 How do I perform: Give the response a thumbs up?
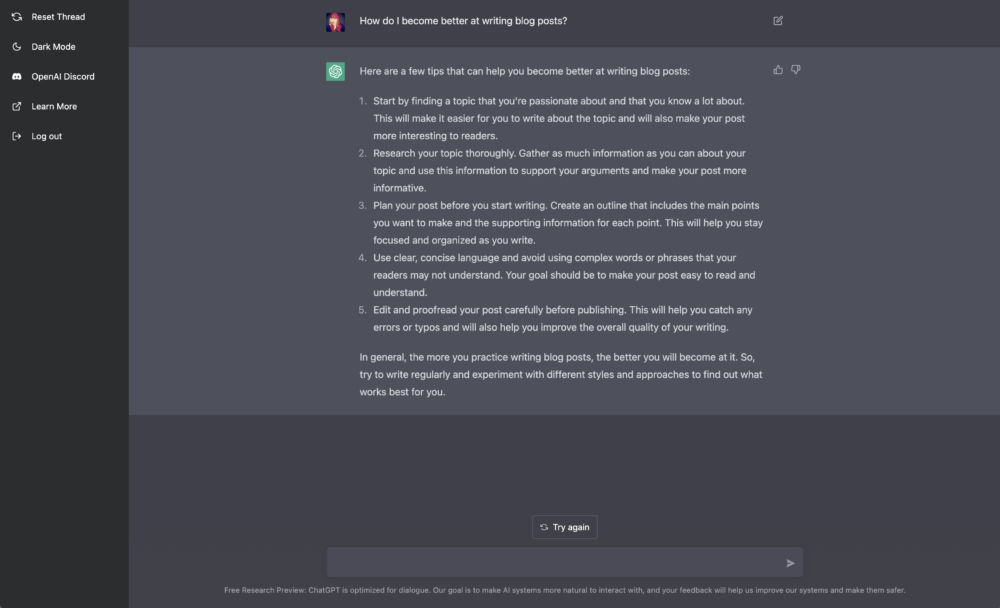click(777, 69)
